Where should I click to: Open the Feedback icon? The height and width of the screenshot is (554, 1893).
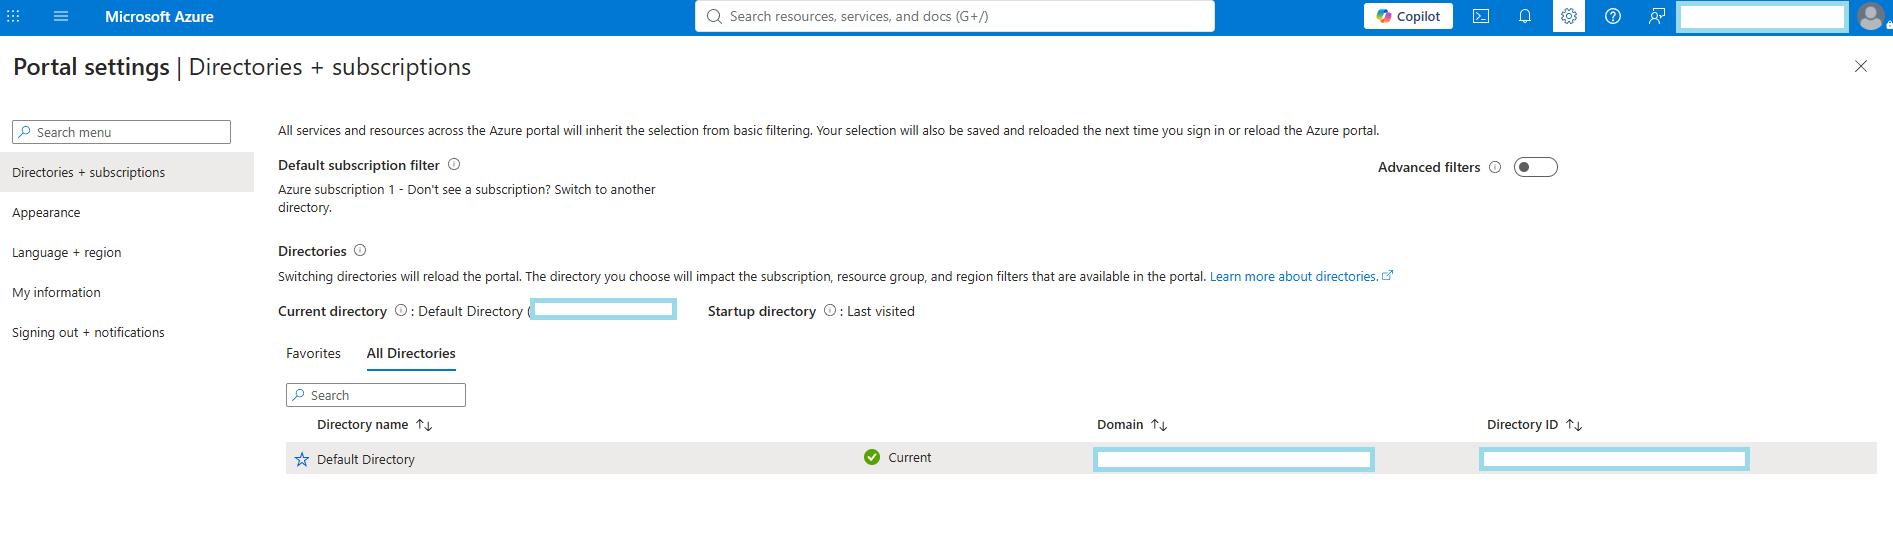coord(1657,16)
